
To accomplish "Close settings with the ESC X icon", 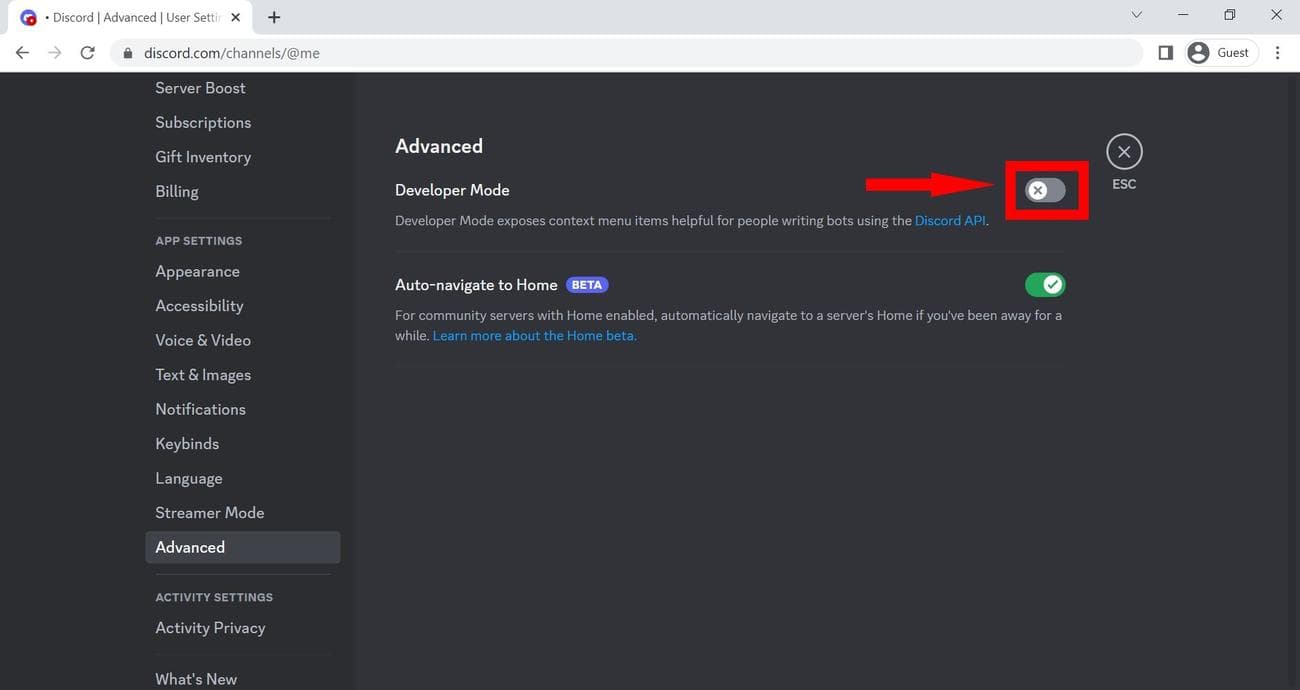I will click(x=1124, y=152).
